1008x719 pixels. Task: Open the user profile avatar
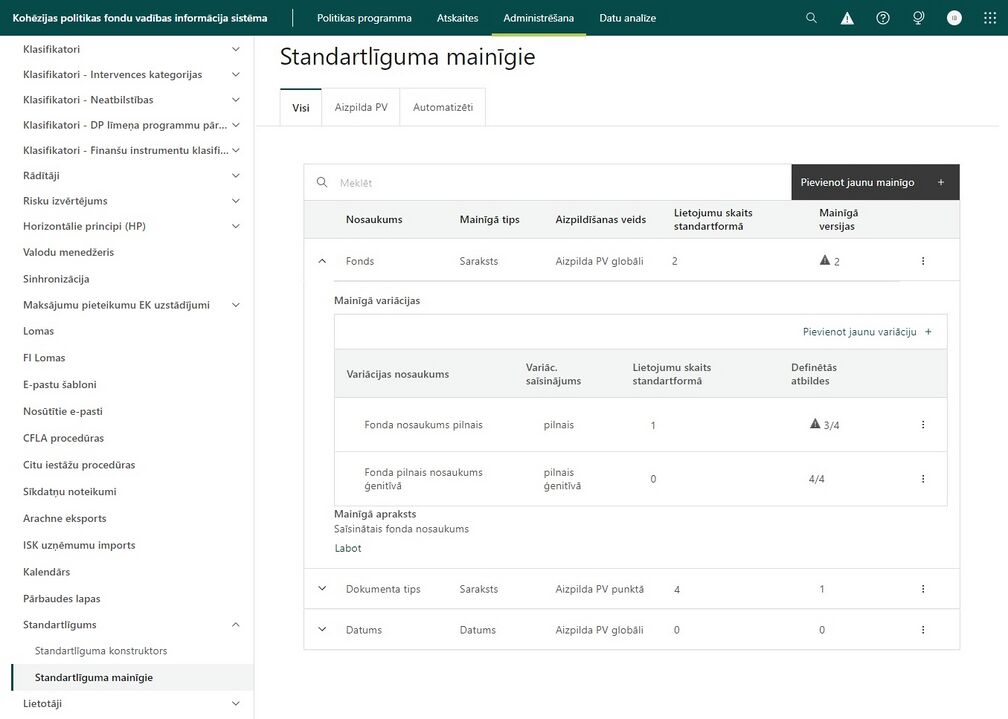(954, 18)
